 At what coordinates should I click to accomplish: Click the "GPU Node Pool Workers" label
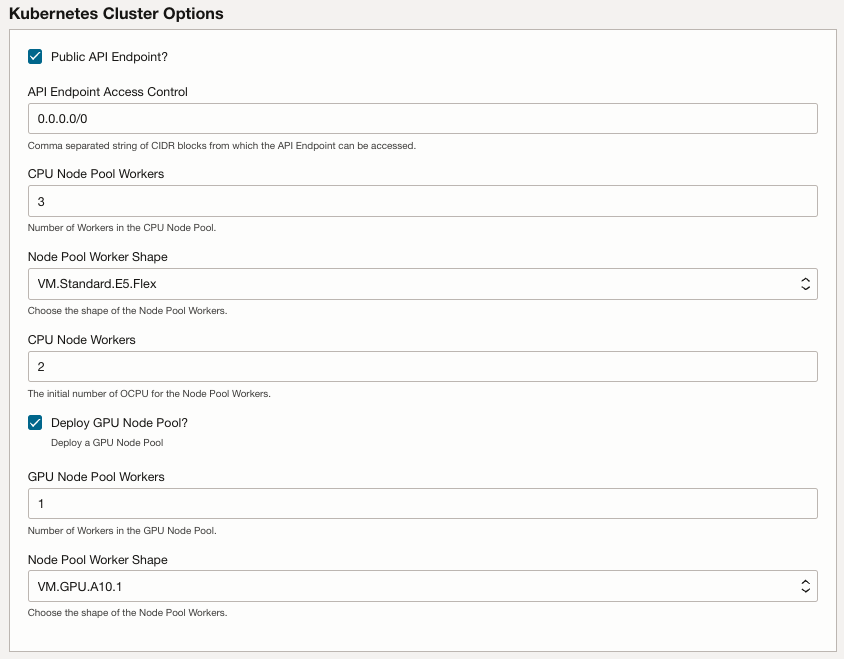pyautogui.click(x=96, y=477)
